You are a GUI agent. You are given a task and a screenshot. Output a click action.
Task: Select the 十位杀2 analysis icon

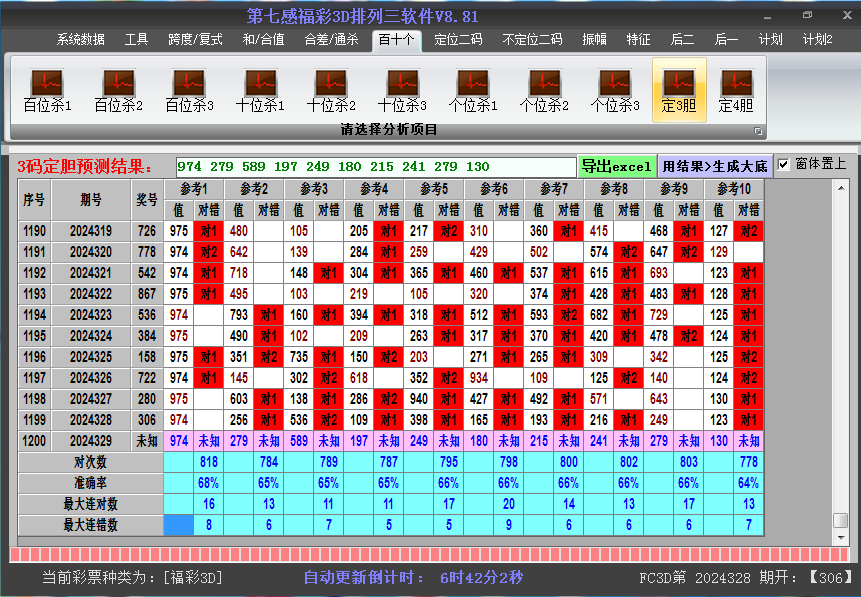(331, 91)
